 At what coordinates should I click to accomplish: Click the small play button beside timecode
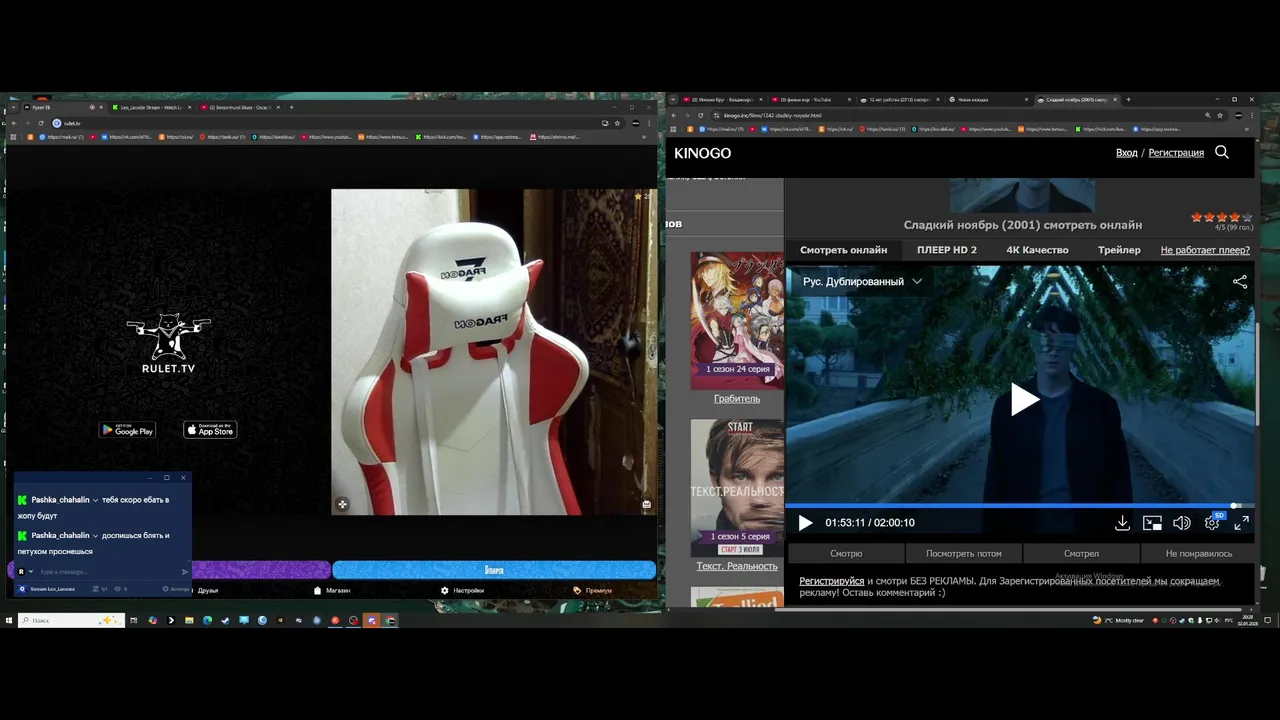click(805, 523)
